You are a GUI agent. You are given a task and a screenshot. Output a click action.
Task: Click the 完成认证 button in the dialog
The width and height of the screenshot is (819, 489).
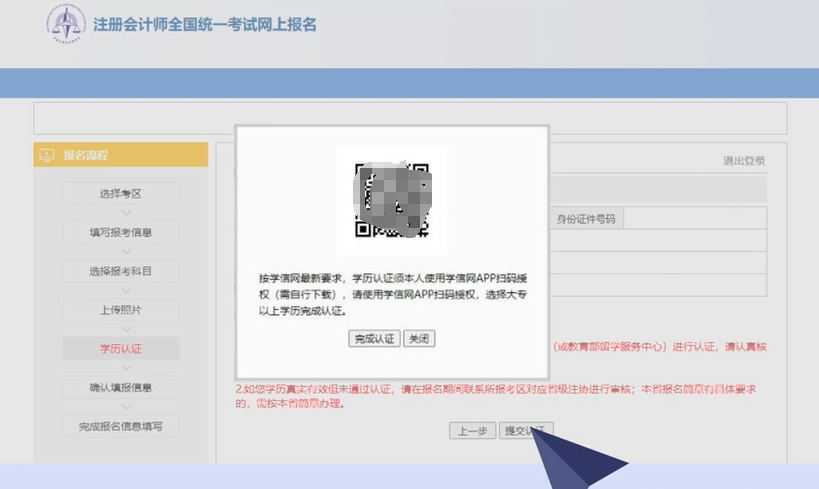click(374, 339)
